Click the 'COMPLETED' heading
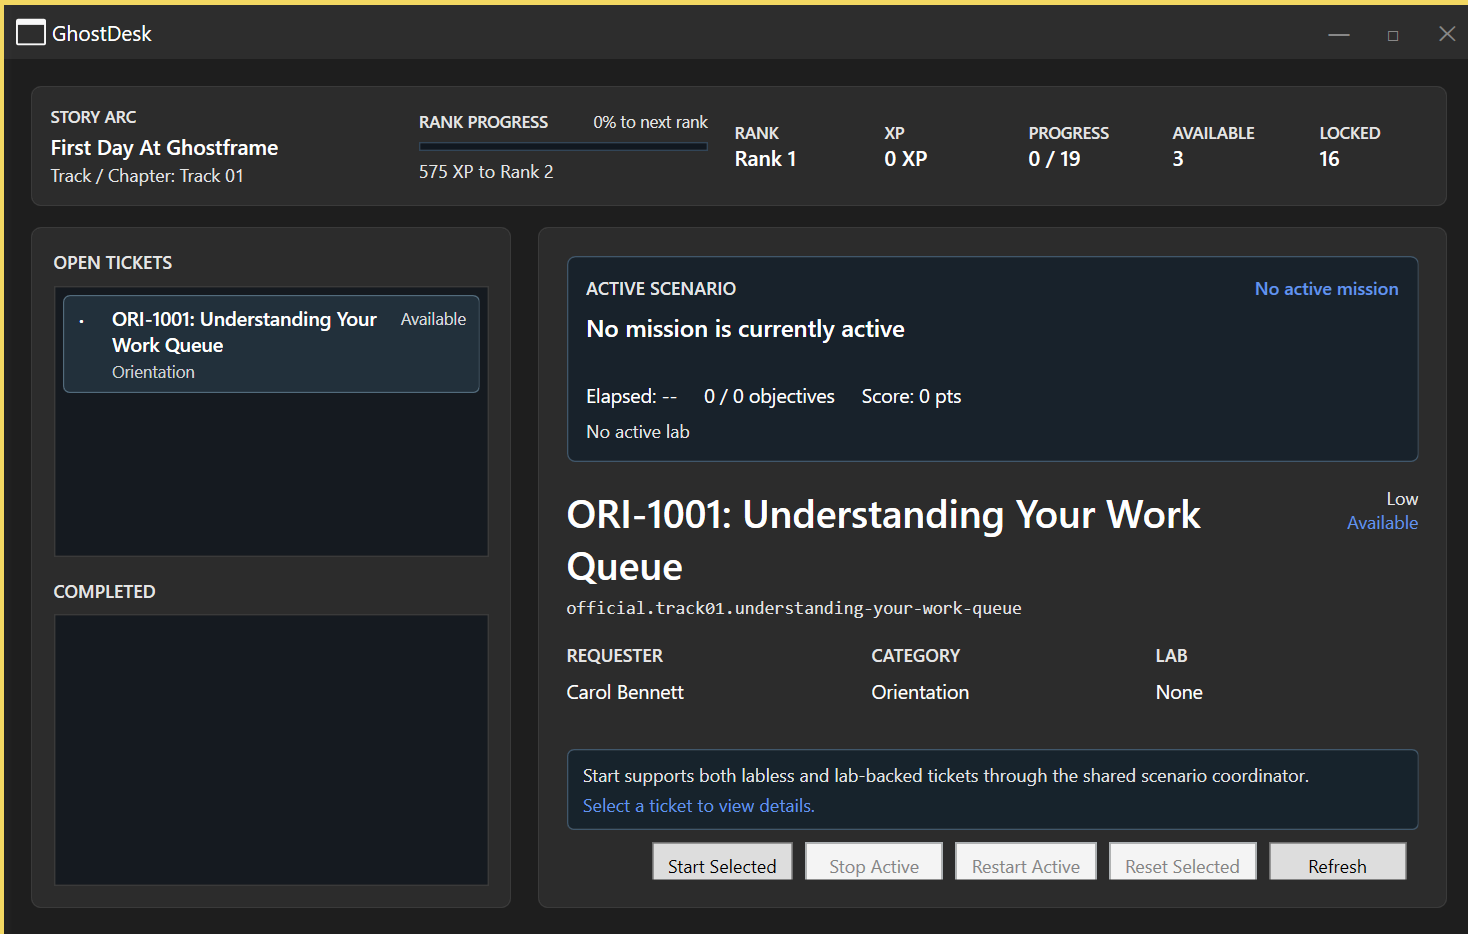 (104, 592)
